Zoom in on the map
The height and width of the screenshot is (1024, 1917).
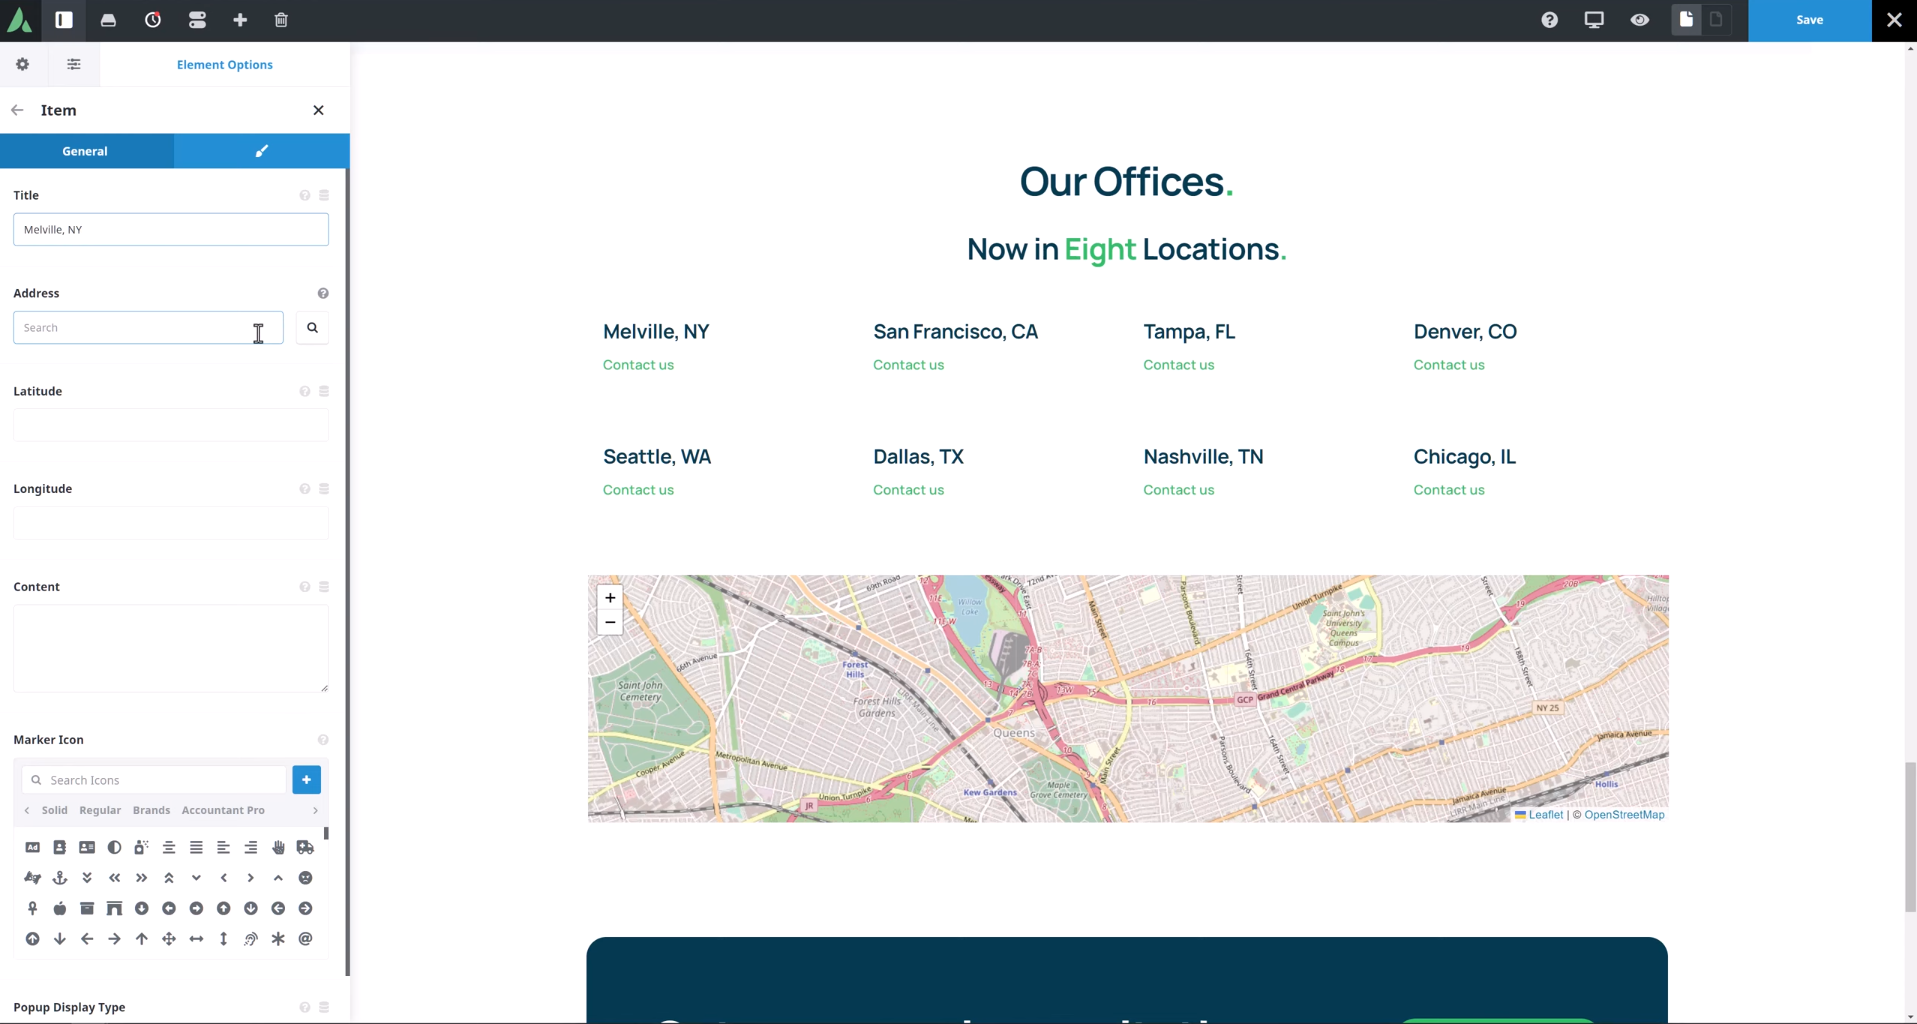pyautogui.click(x=610, y=598)
